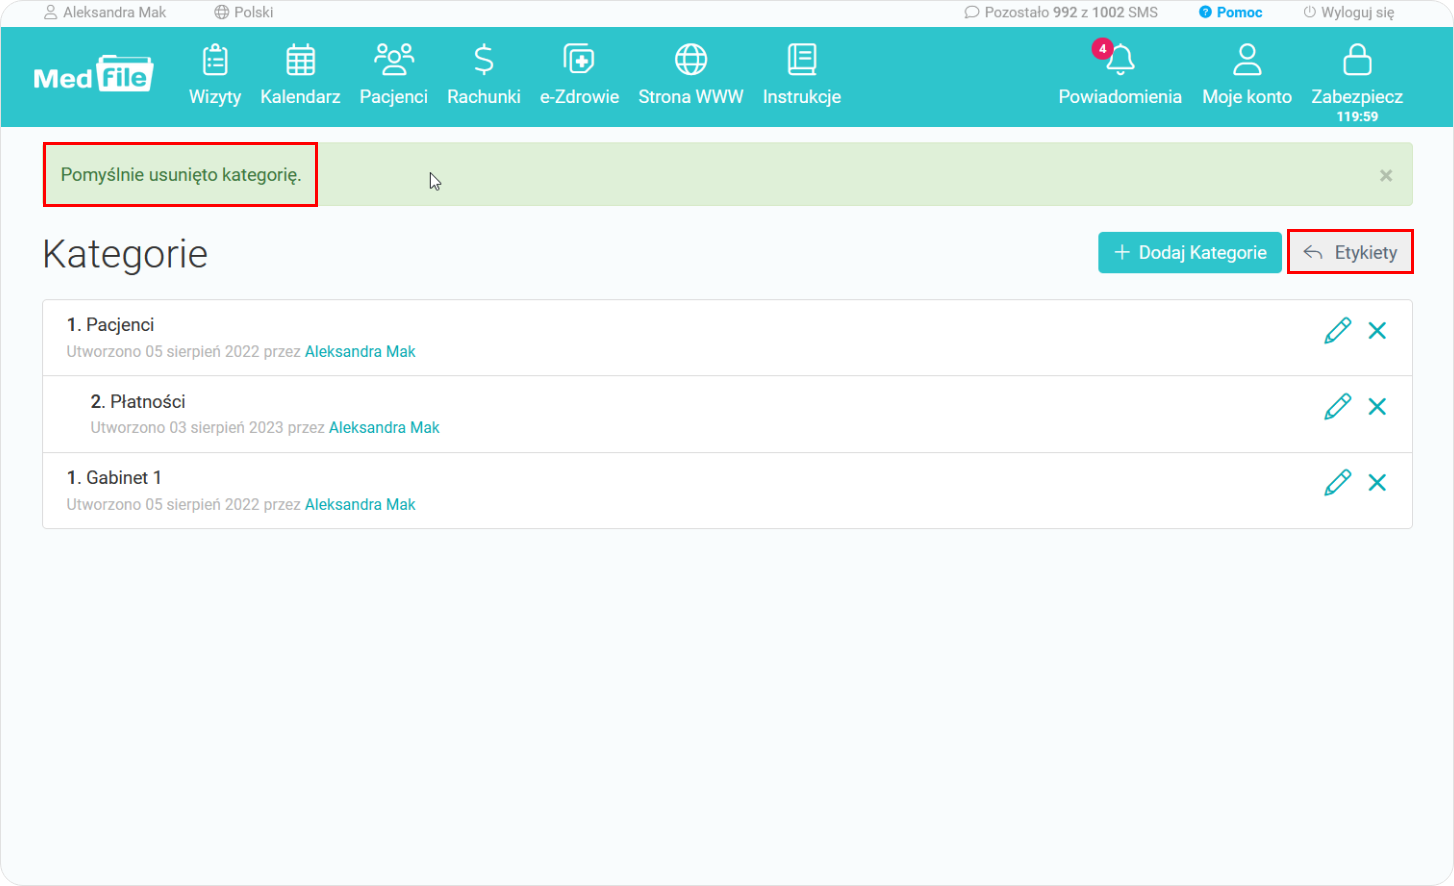Screen dimensions: 1454x886
Task: Go back to Etykiety
Action: pos(1350,252)
